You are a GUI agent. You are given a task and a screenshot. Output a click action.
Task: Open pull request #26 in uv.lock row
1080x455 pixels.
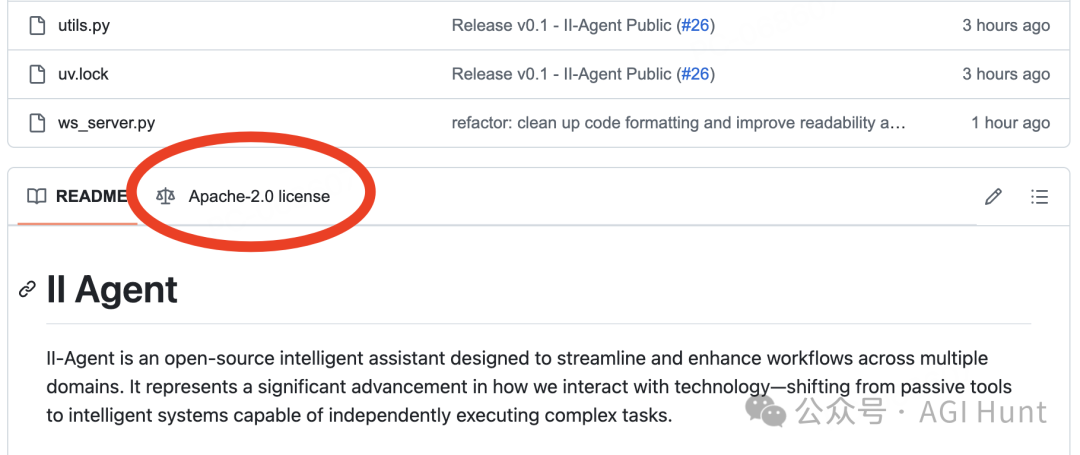click(695, 74)
